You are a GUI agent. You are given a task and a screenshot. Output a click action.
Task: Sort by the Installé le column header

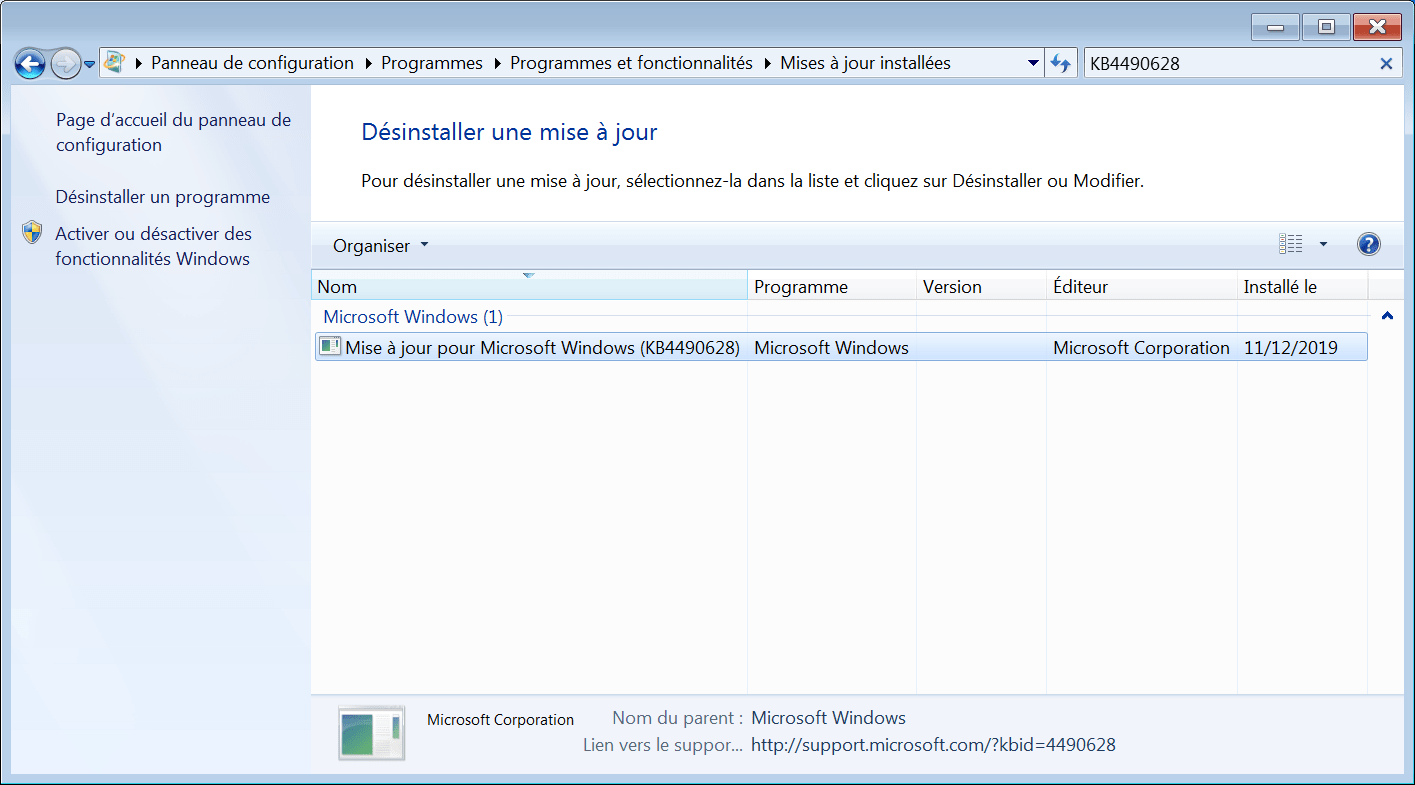(x=1302, y=286)
